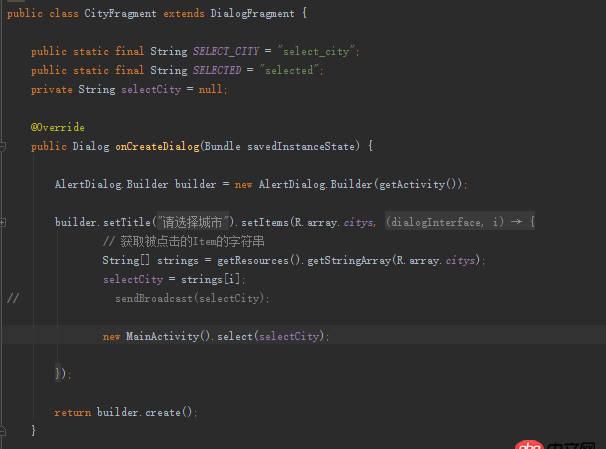This screenshot has width=606, height=449.
Task: Expand the fold marker beside builder.setTitle line
Action: (2, 222)
